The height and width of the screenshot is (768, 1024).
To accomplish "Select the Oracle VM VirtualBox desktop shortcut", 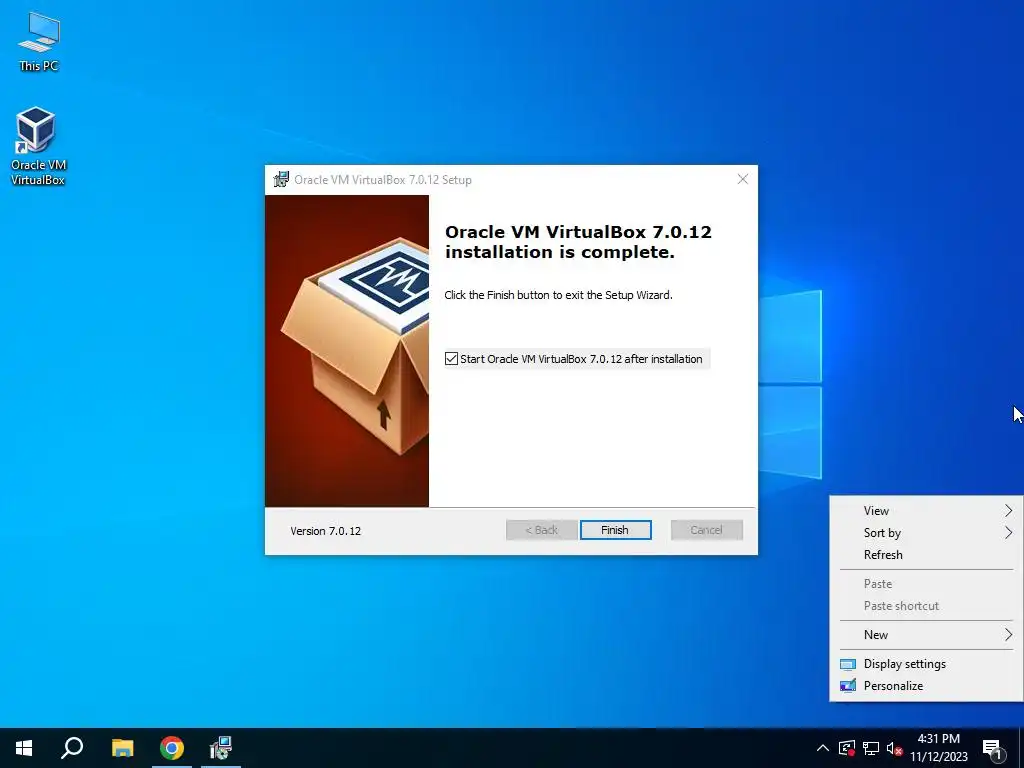I will click(x=38, y=146).
